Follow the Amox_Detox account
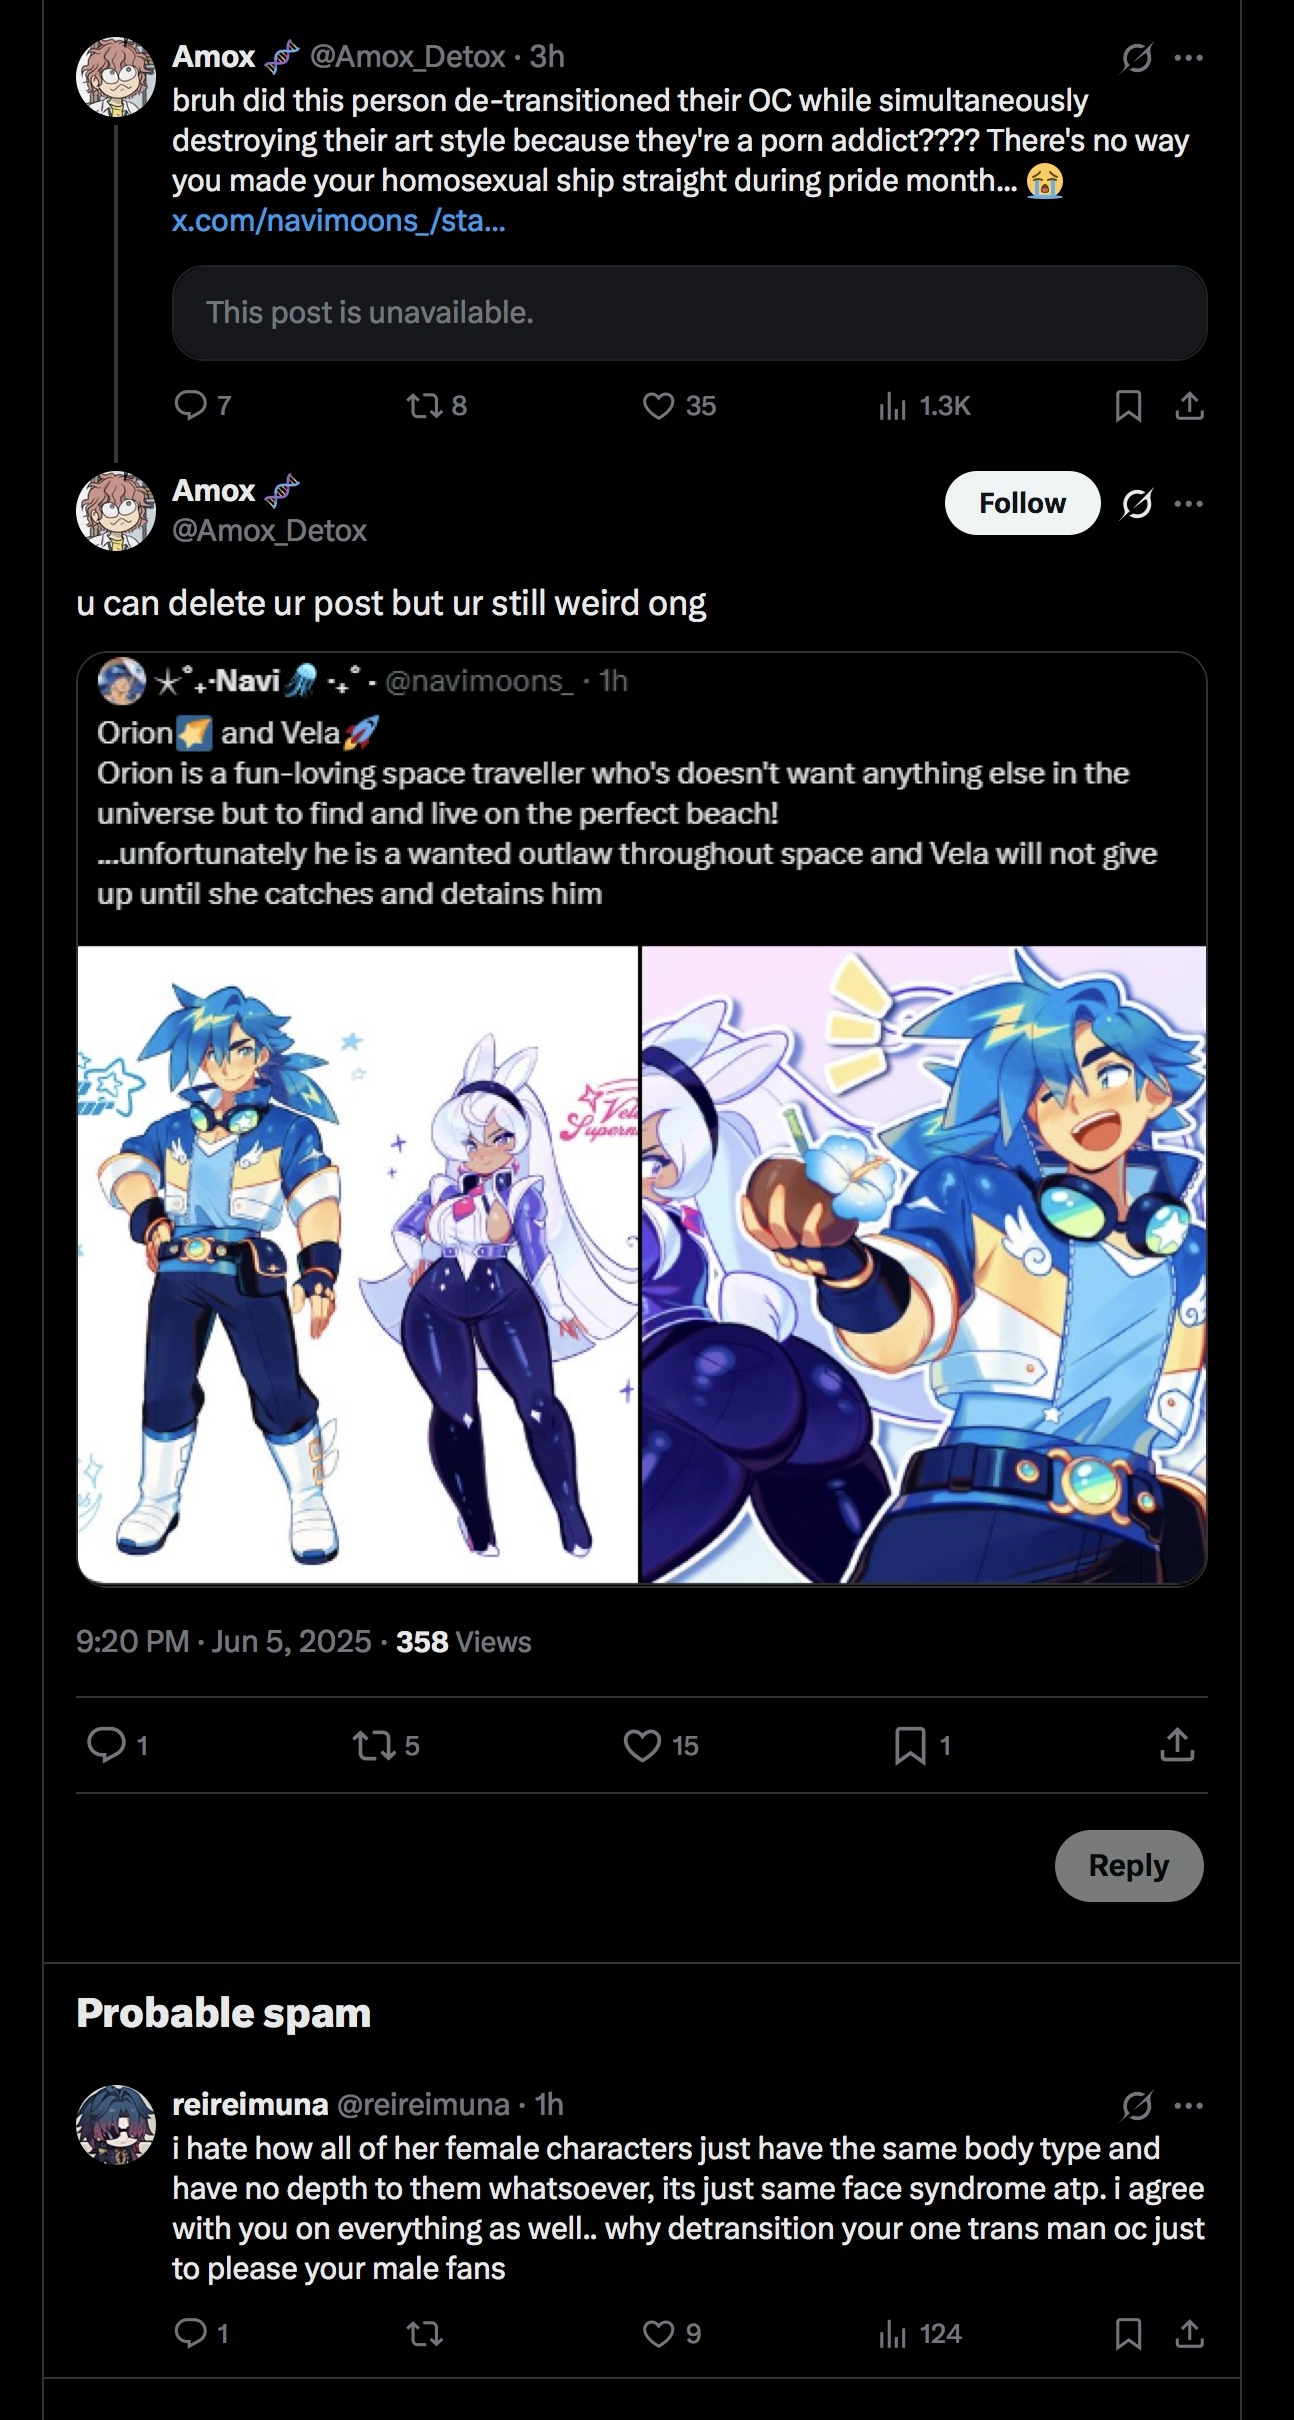Image resolution: width=1294 pixels, height=2420 pixels. (x=1022, y=503)
